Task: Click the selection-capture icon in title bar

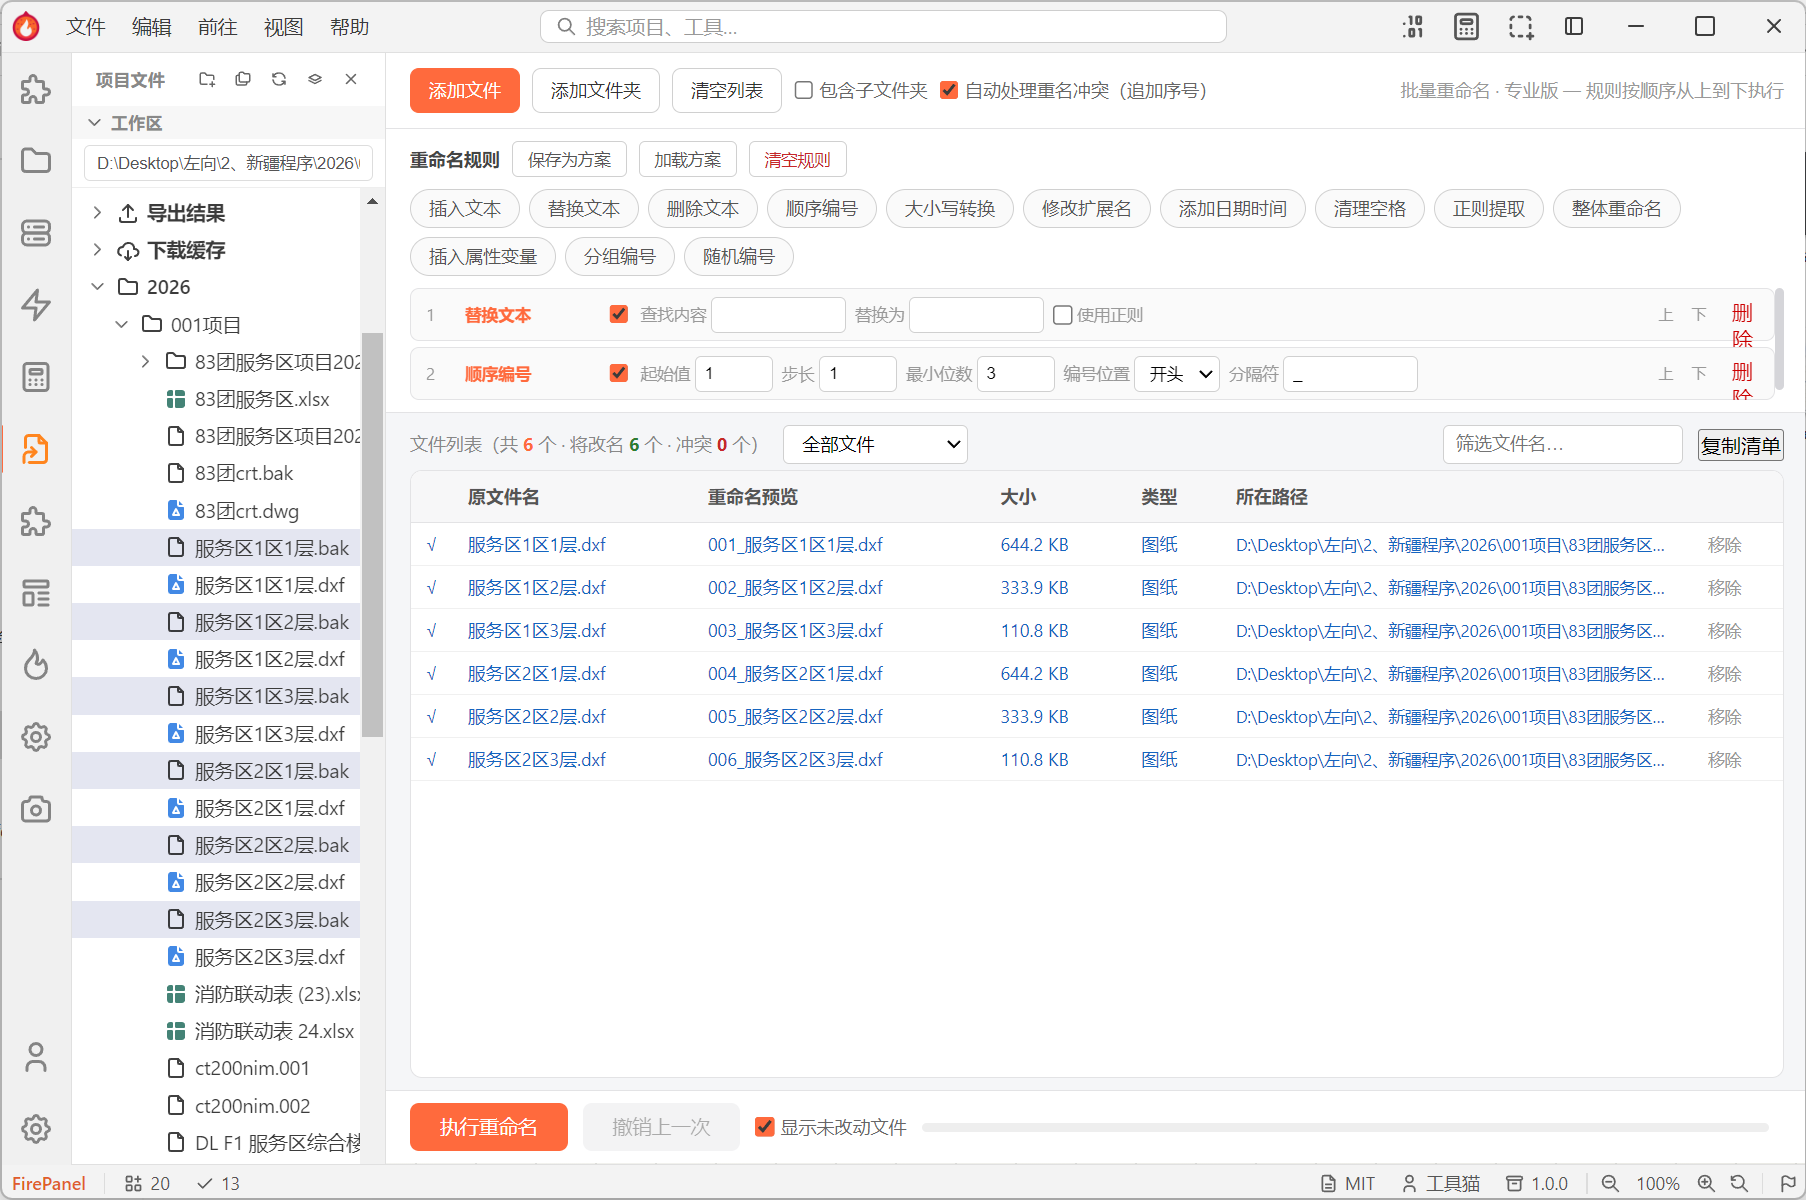Action: pos(1521,27)
